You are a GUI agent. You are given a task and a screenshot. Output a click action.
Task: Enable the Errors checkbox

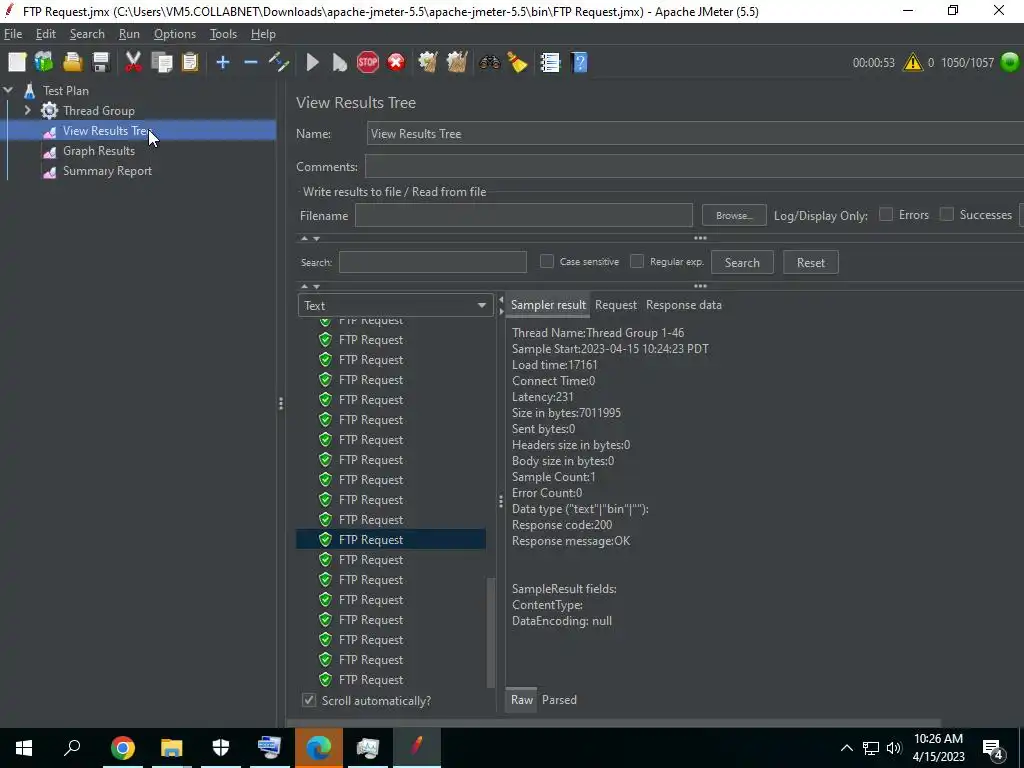pos(886,214)
